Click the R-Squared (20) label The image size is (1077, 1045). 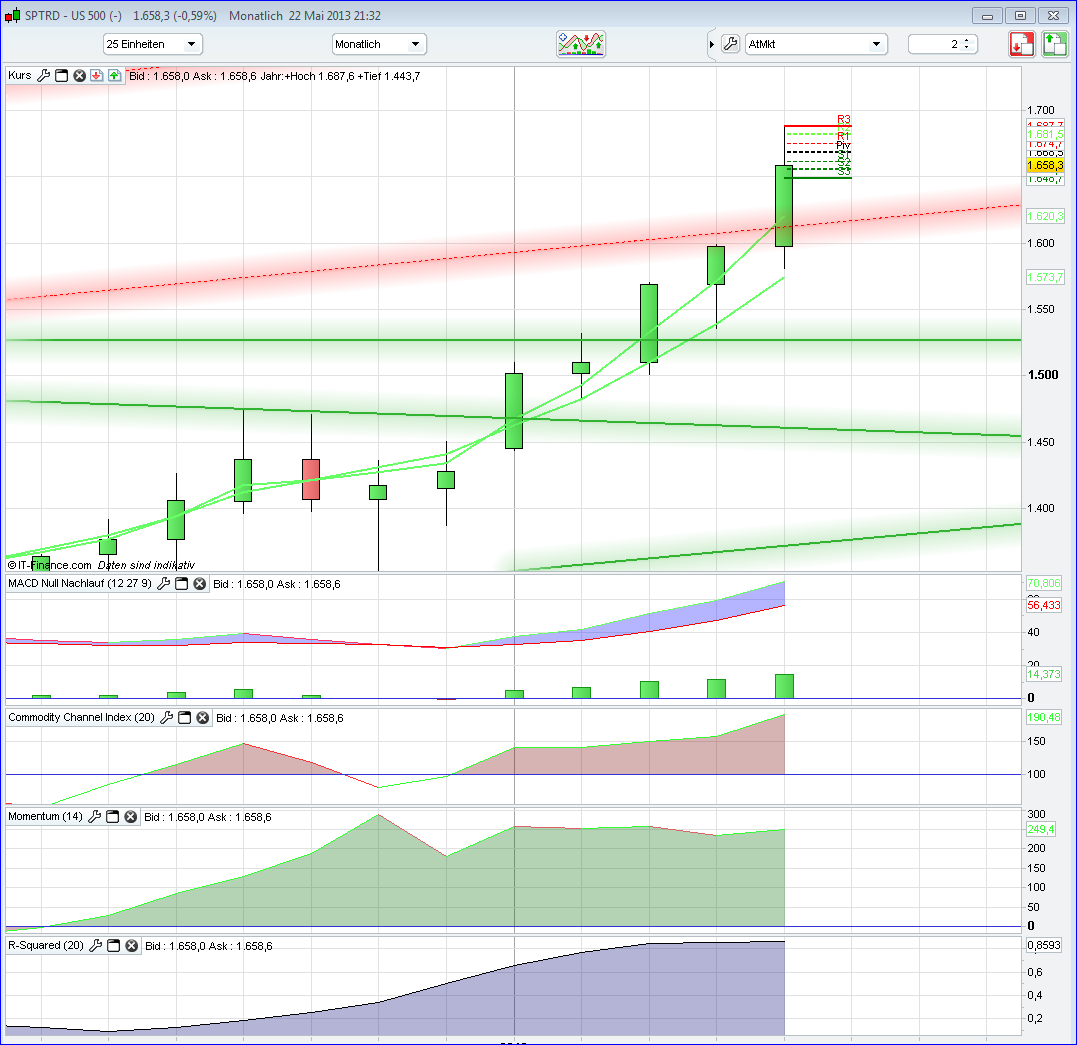click(46, 945)
